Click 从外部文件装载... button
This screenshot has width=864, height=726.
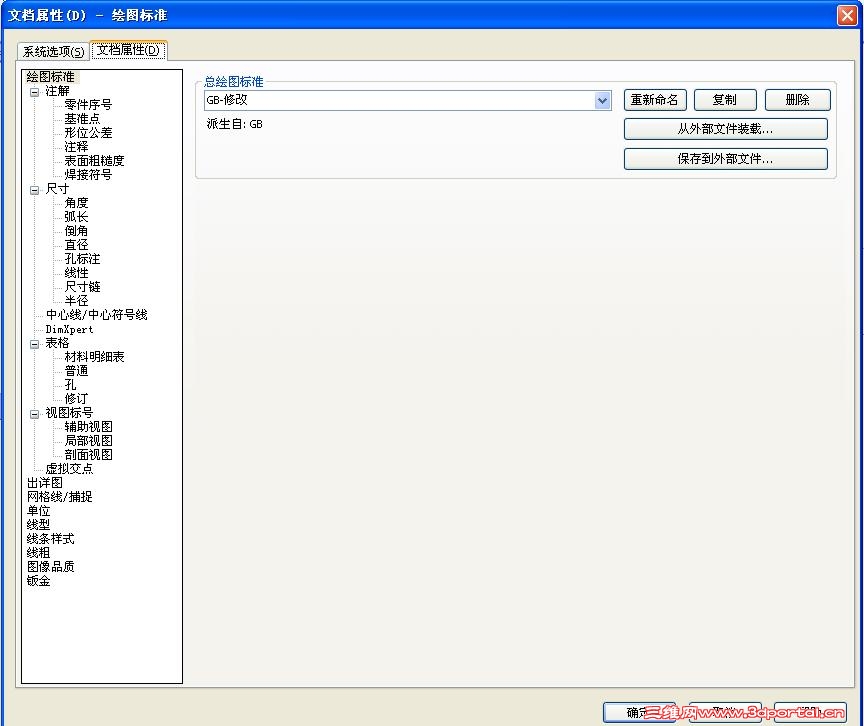[725, 129]
